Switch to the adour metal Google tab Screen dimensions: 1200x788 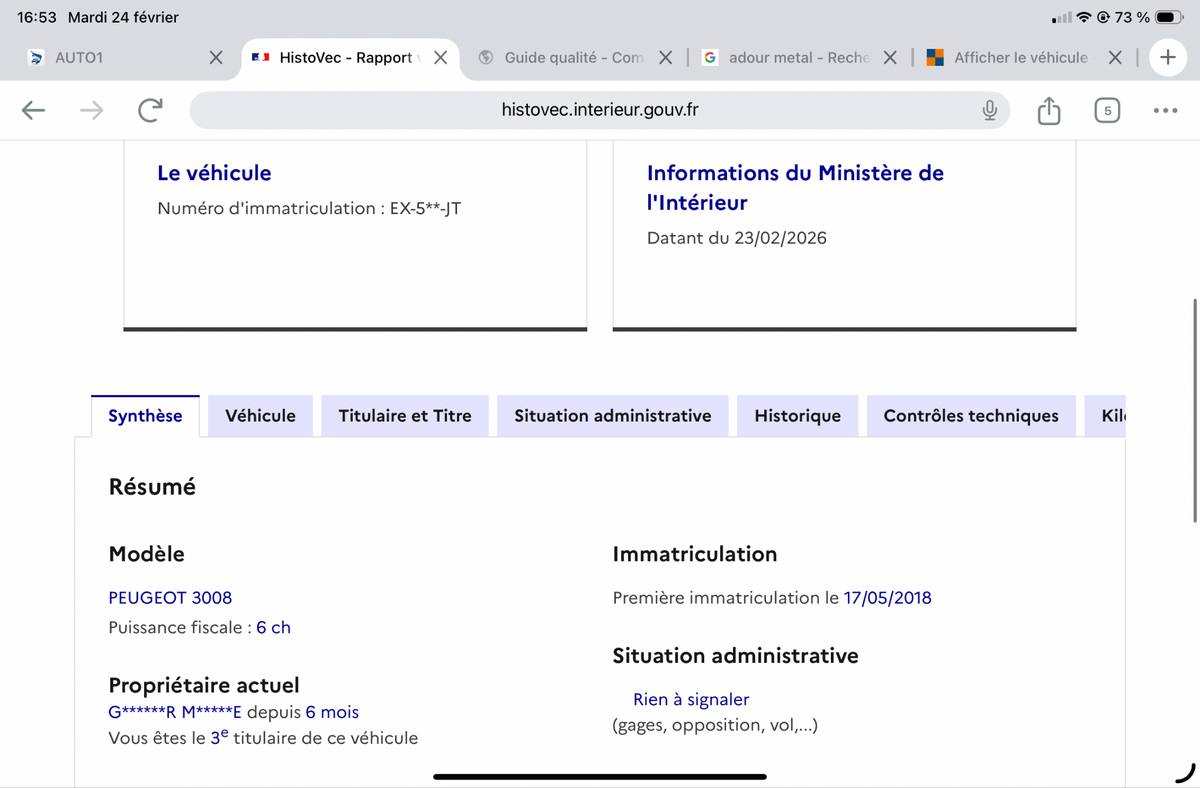pyautogui.click(x=785, y=58)
